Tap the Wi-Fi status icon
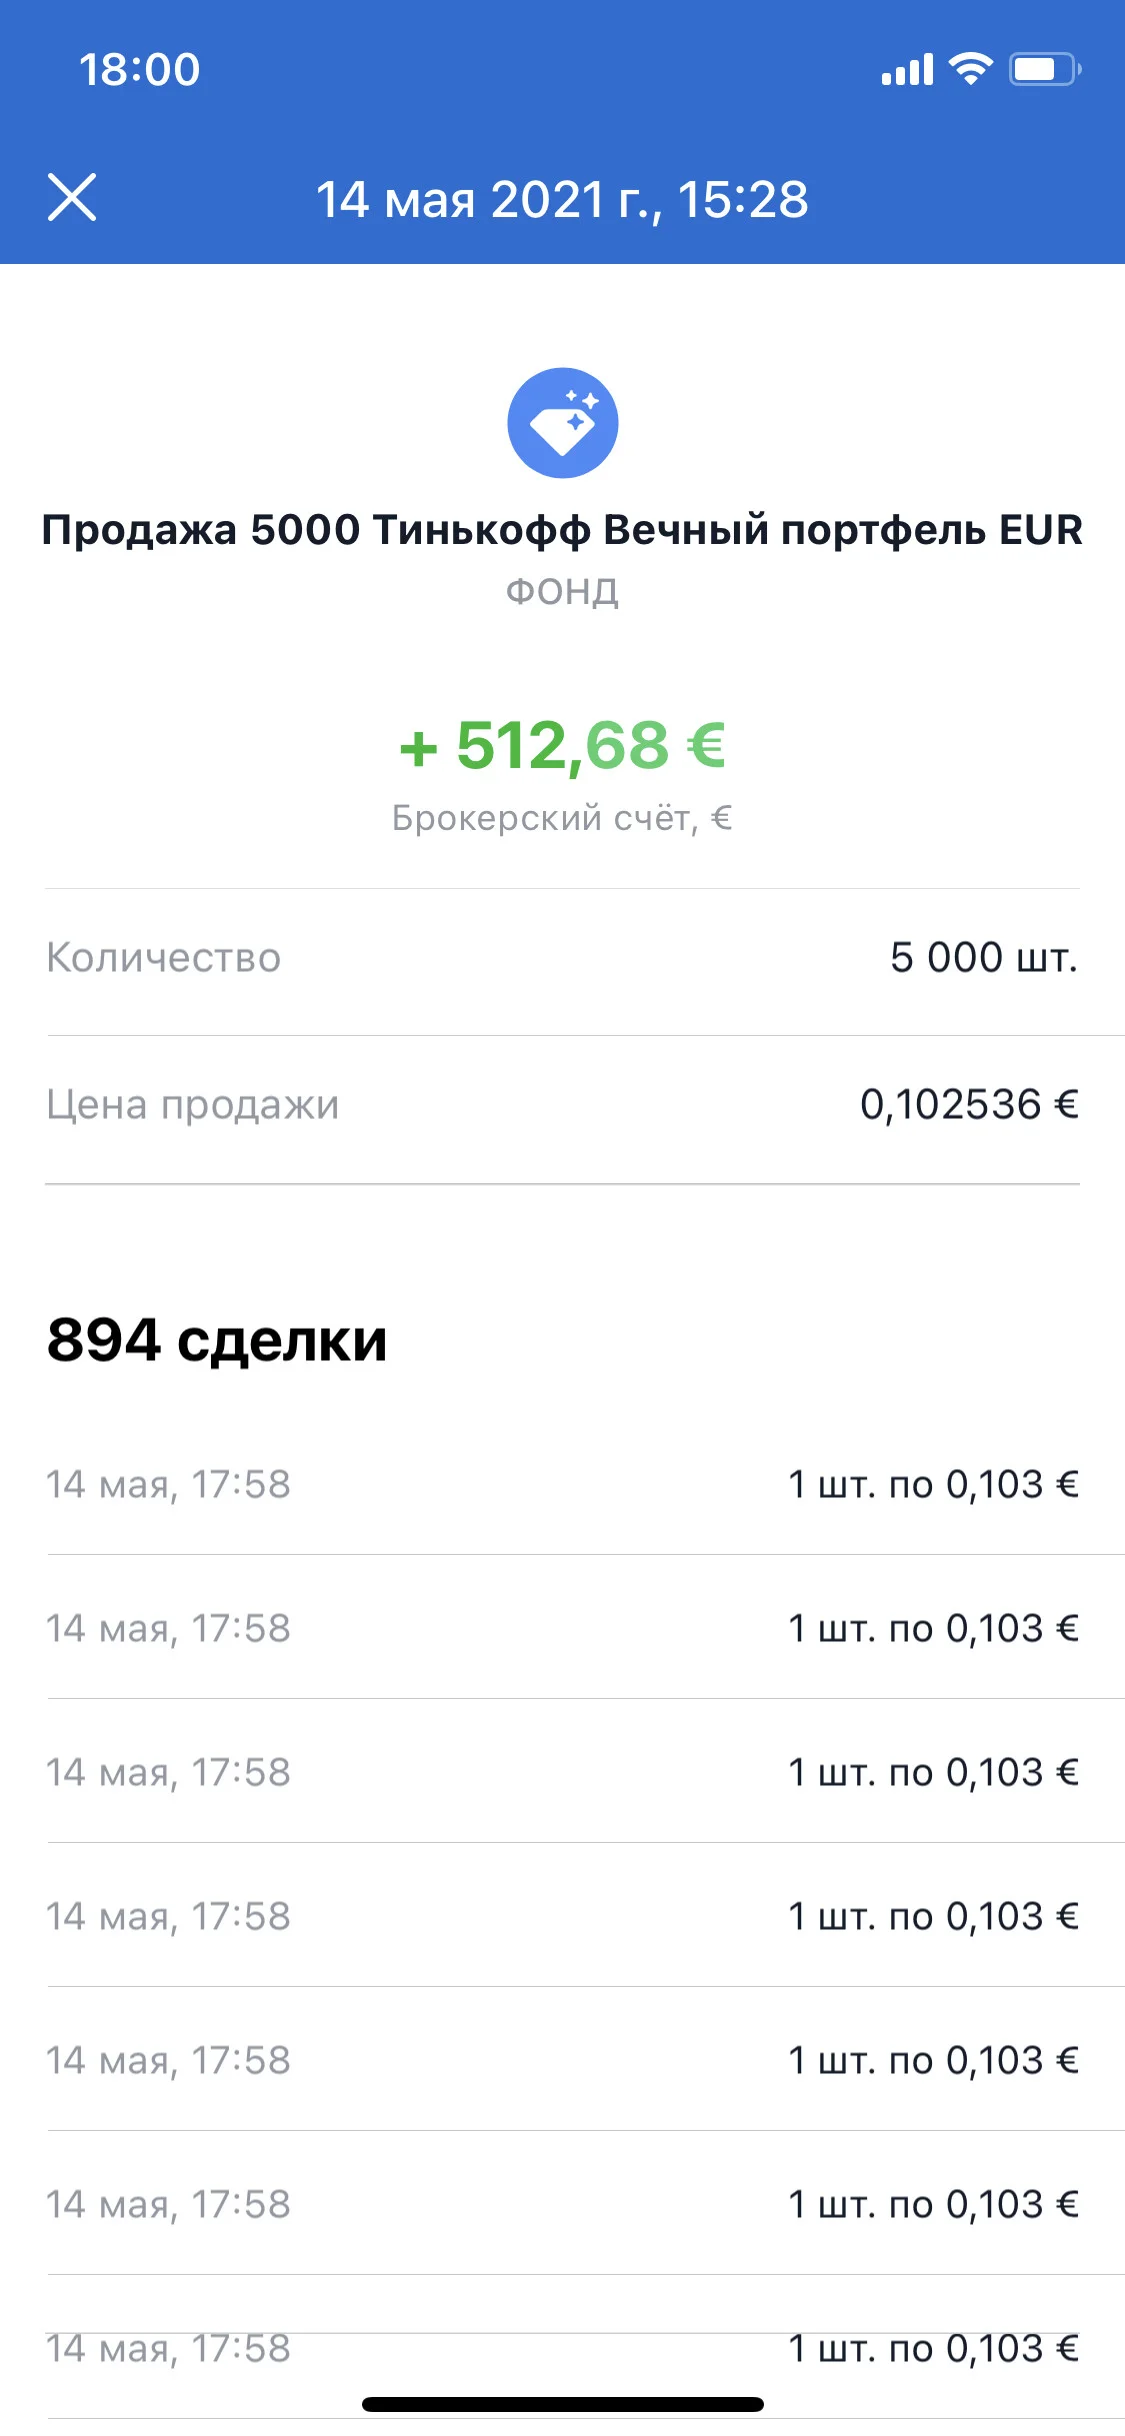Screen dimensions: 1125x2436 coord(970,69)
